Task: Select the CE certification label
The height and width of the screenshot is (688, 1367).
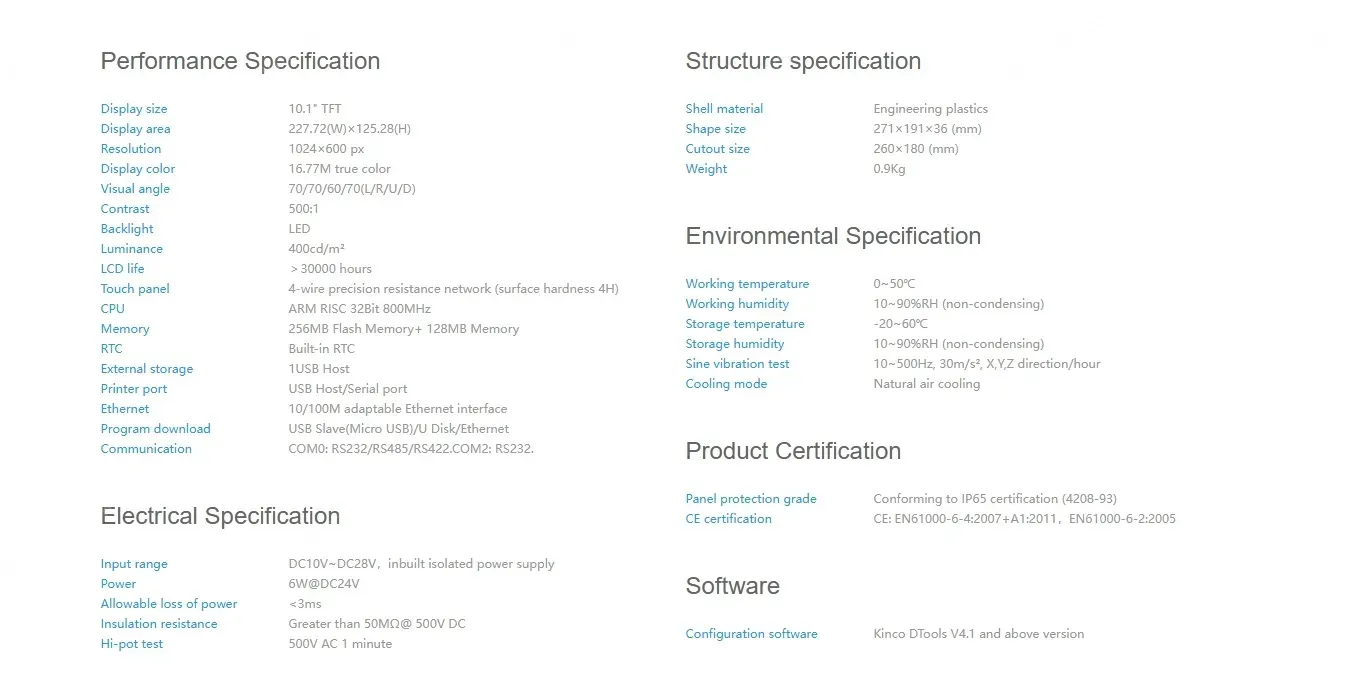Action: [728, 519]
